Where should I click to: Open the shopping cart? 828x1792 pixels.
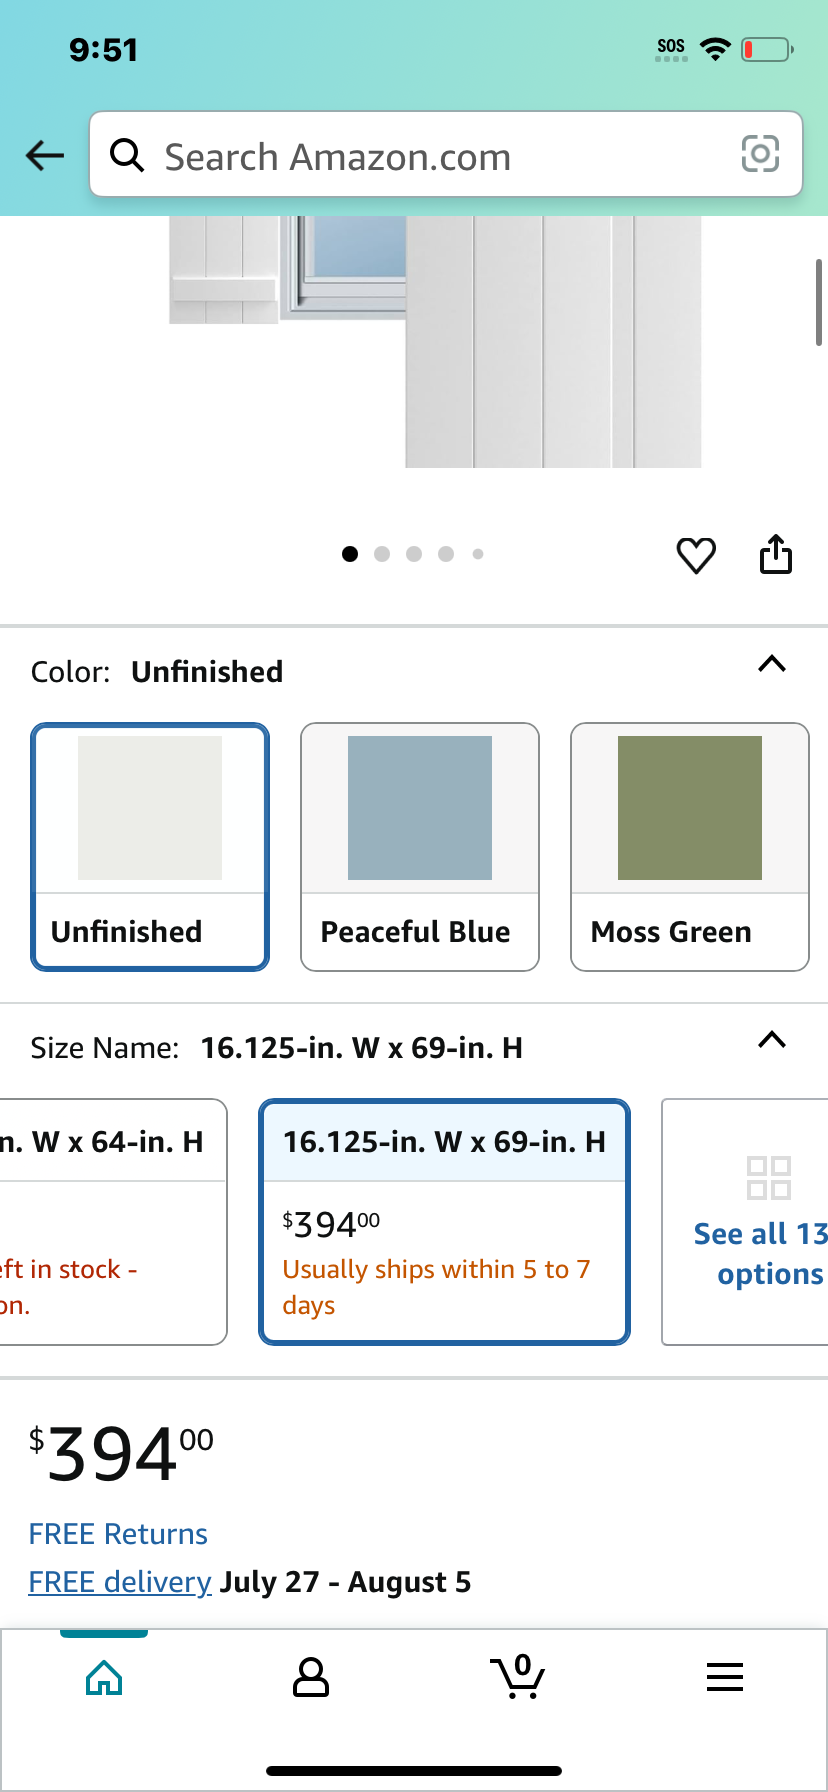518,1677
